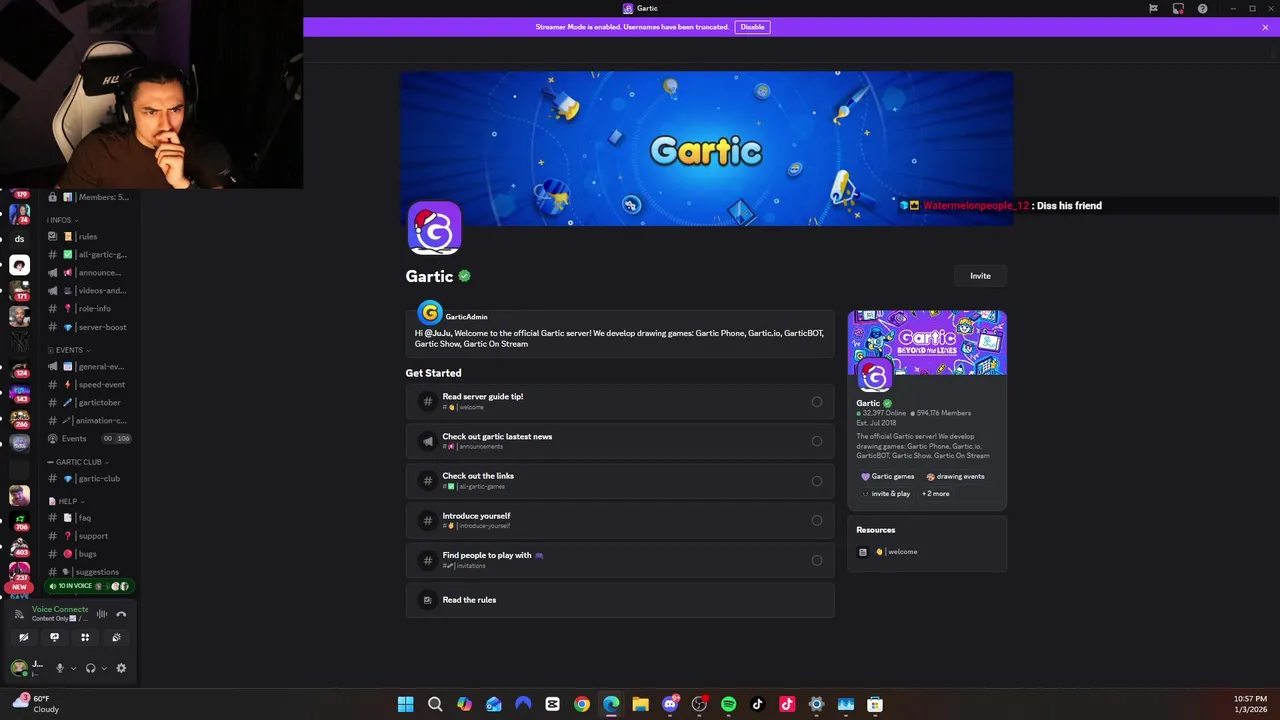Image resolution: width=1280 pixels, height=720 pixels.
Task: Open weather widget showing 60°F Cloudy
Action: click(x=35, y=704)
